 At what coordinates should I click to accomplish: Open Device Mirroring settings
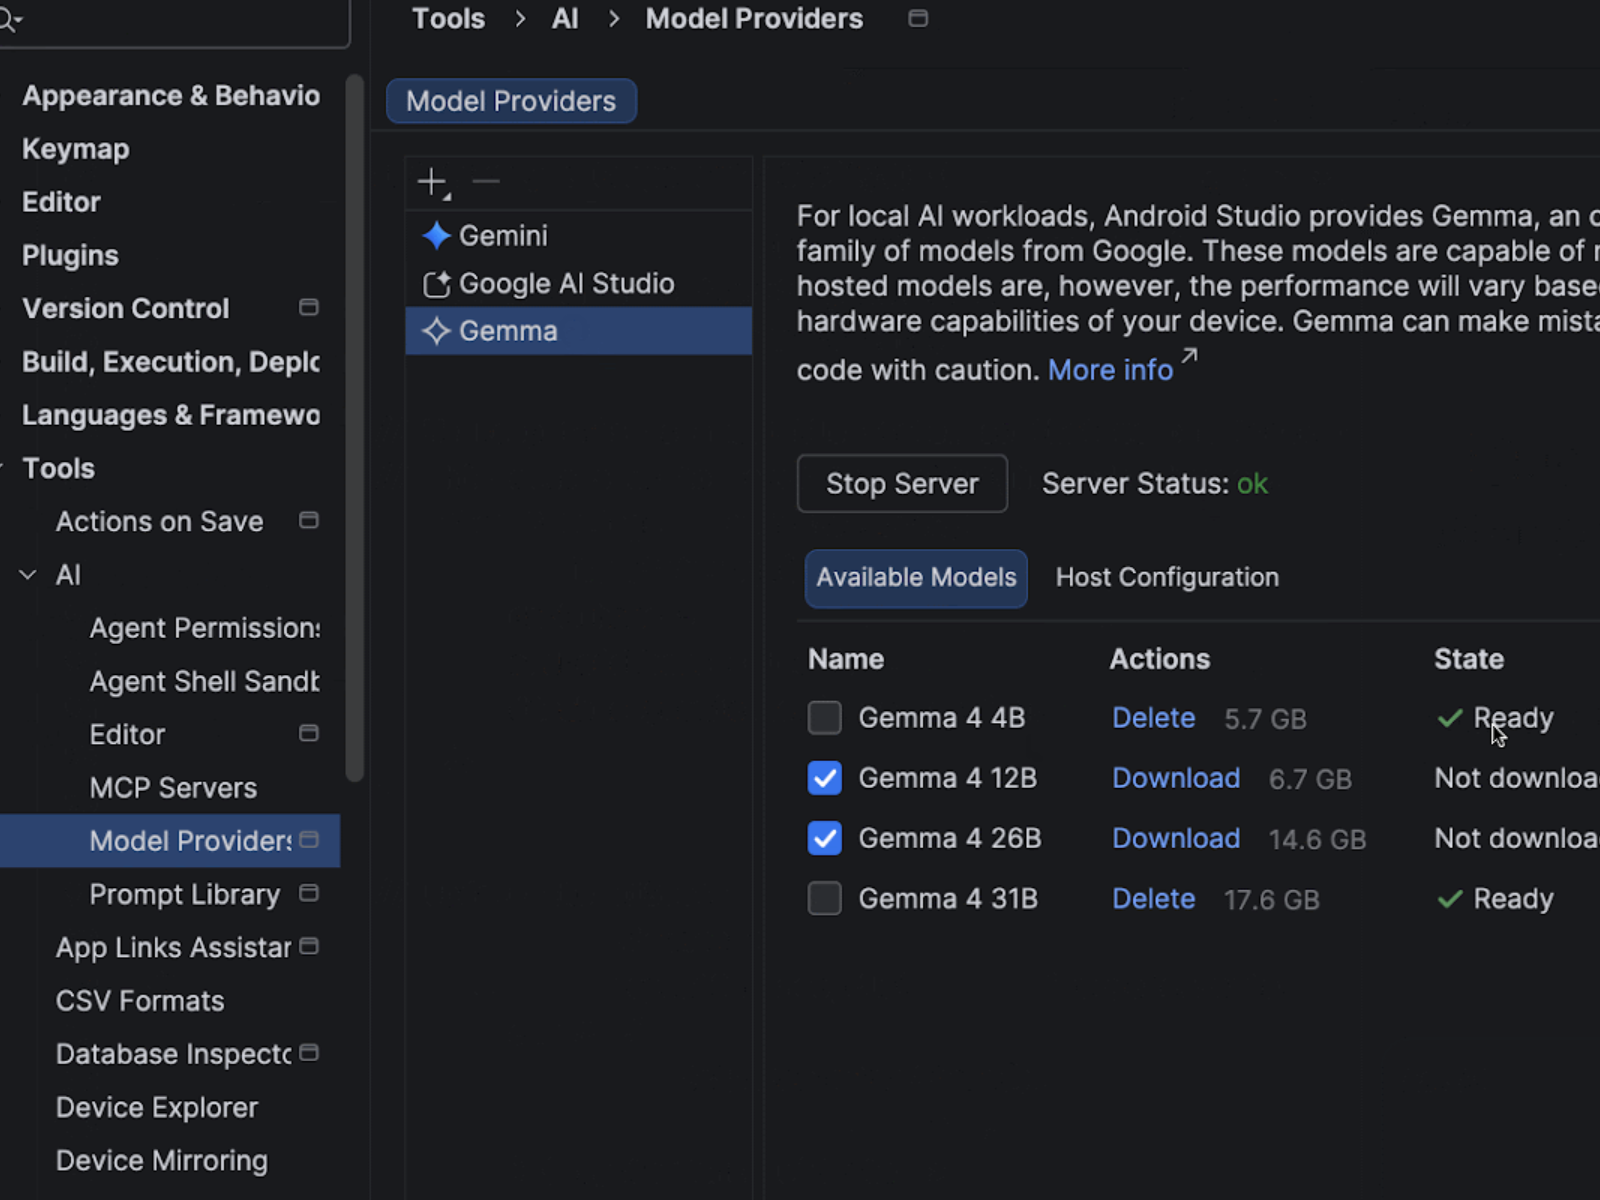tap(162, 1160)
